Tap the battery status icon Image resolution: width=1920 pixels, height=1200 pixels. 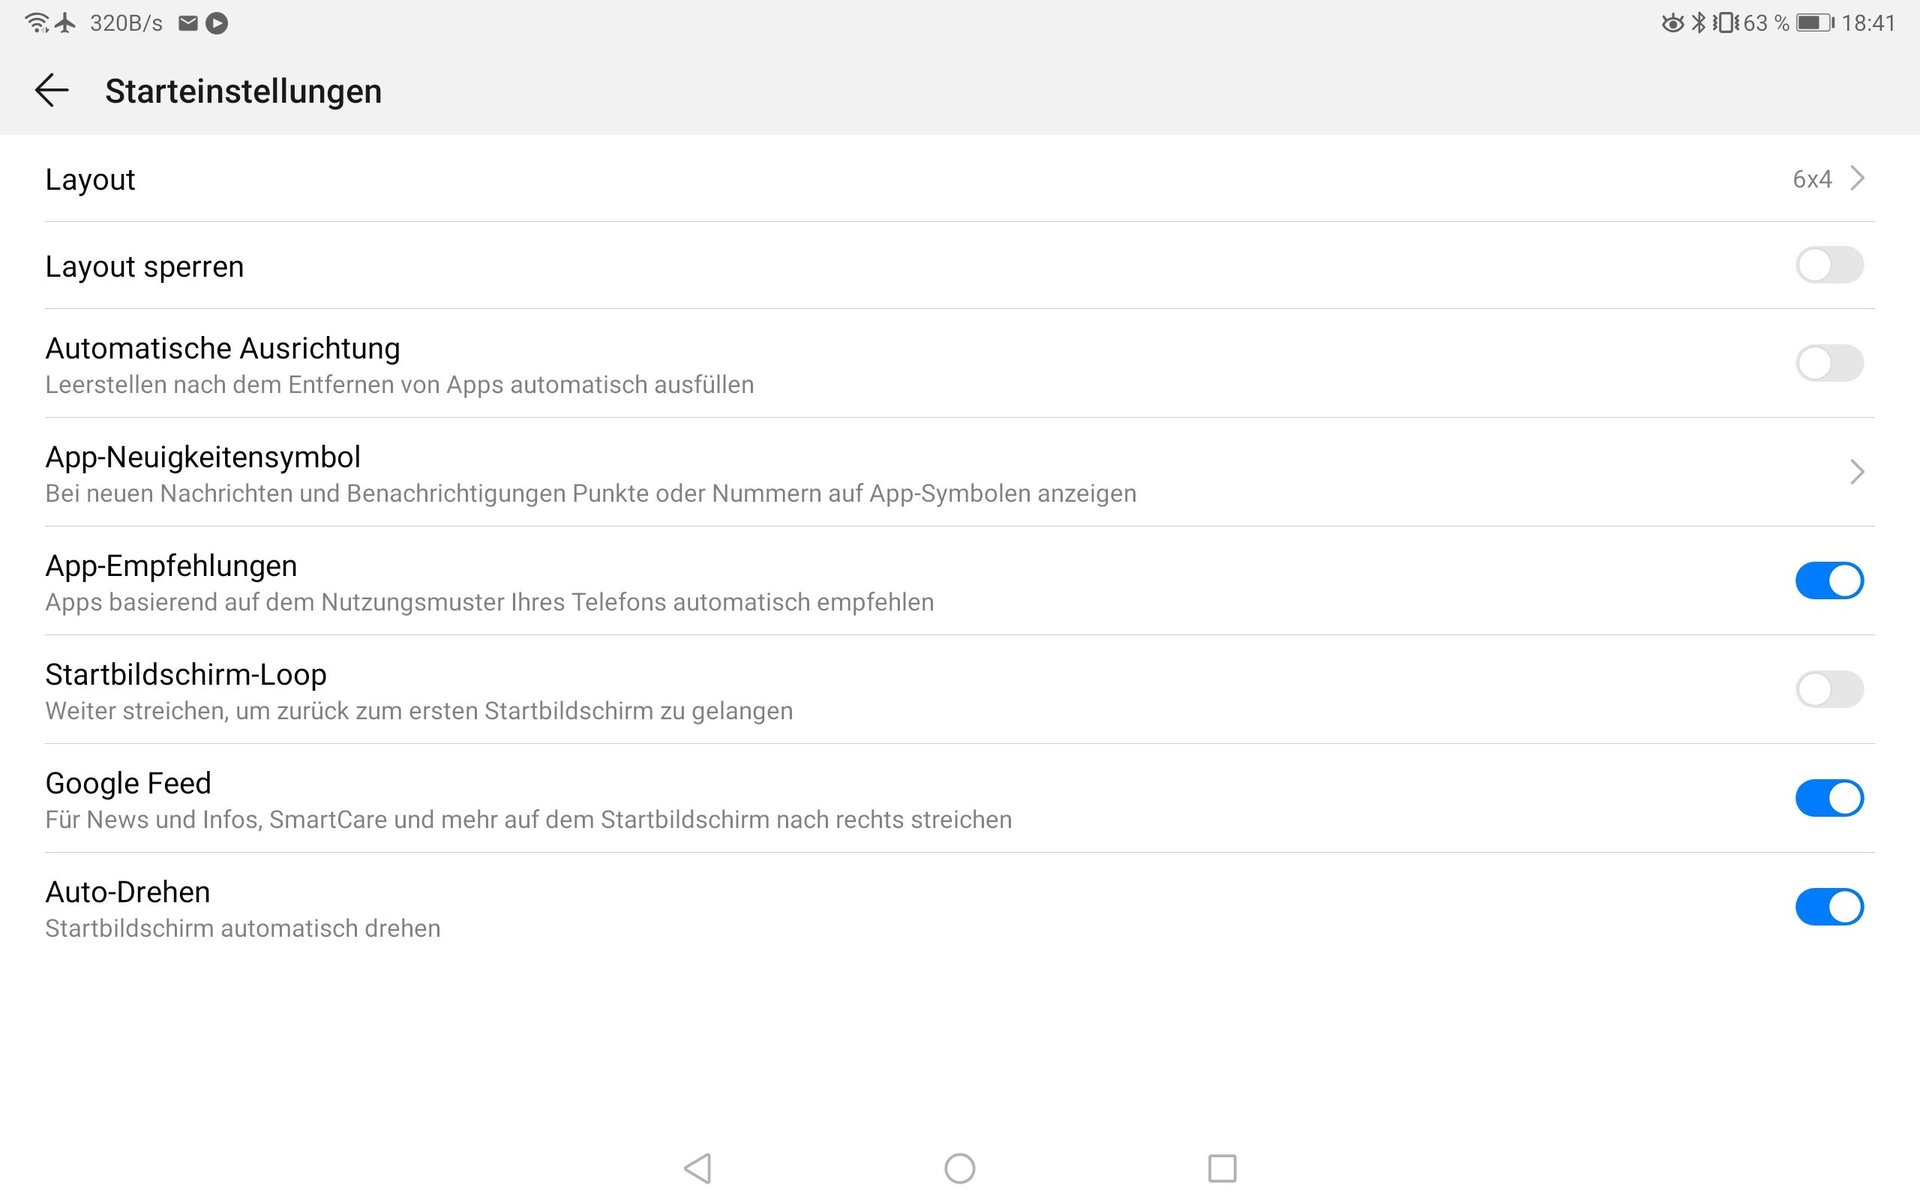coord(1815,23)
